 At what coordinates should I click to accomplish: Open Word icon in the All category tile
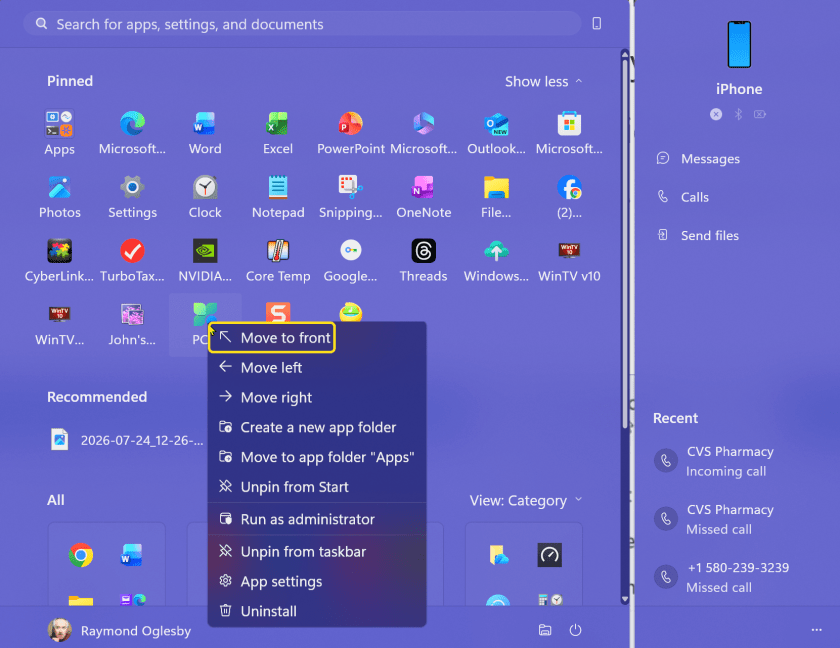point(131,555)
